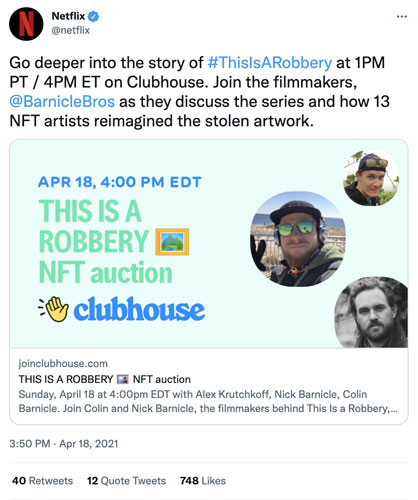Open the THIS IS A ROBBERY NFT auction card title

tap(105, 379)
